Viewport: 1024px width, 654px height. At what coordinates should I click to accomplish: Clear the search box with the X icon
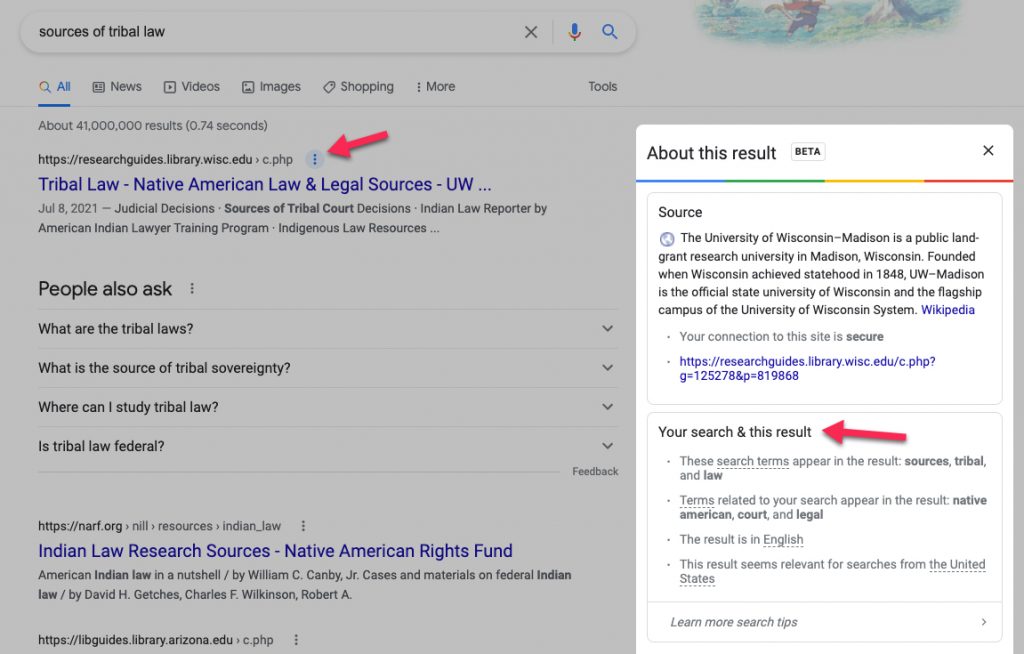(x=531, y=32)
